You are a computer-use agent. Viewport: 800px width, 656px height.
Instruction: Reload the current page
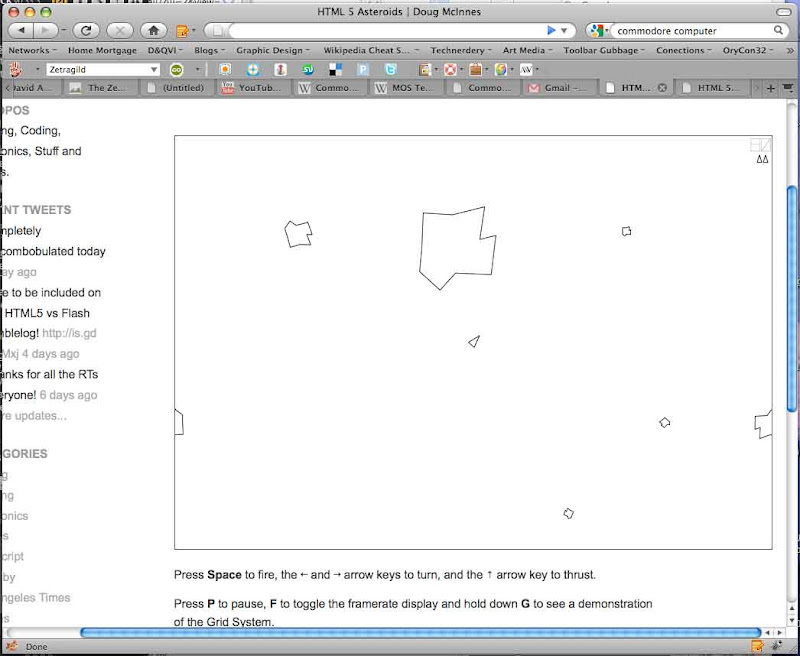coord(86,31)
